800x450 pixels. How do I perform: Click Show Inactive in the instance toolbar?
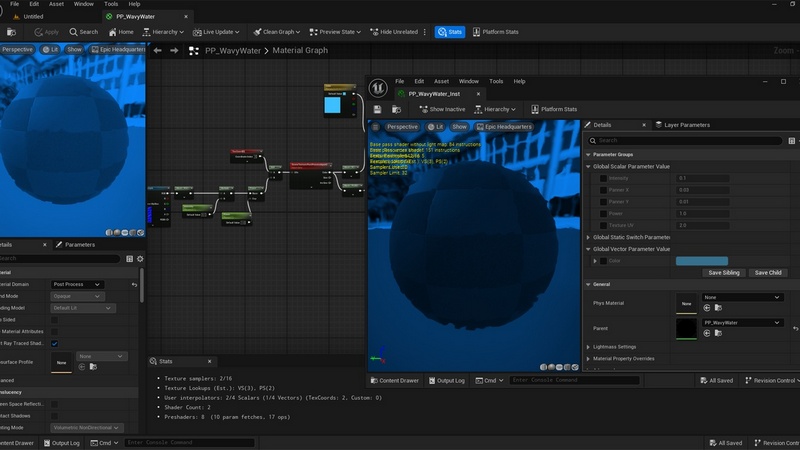point(442,109)
